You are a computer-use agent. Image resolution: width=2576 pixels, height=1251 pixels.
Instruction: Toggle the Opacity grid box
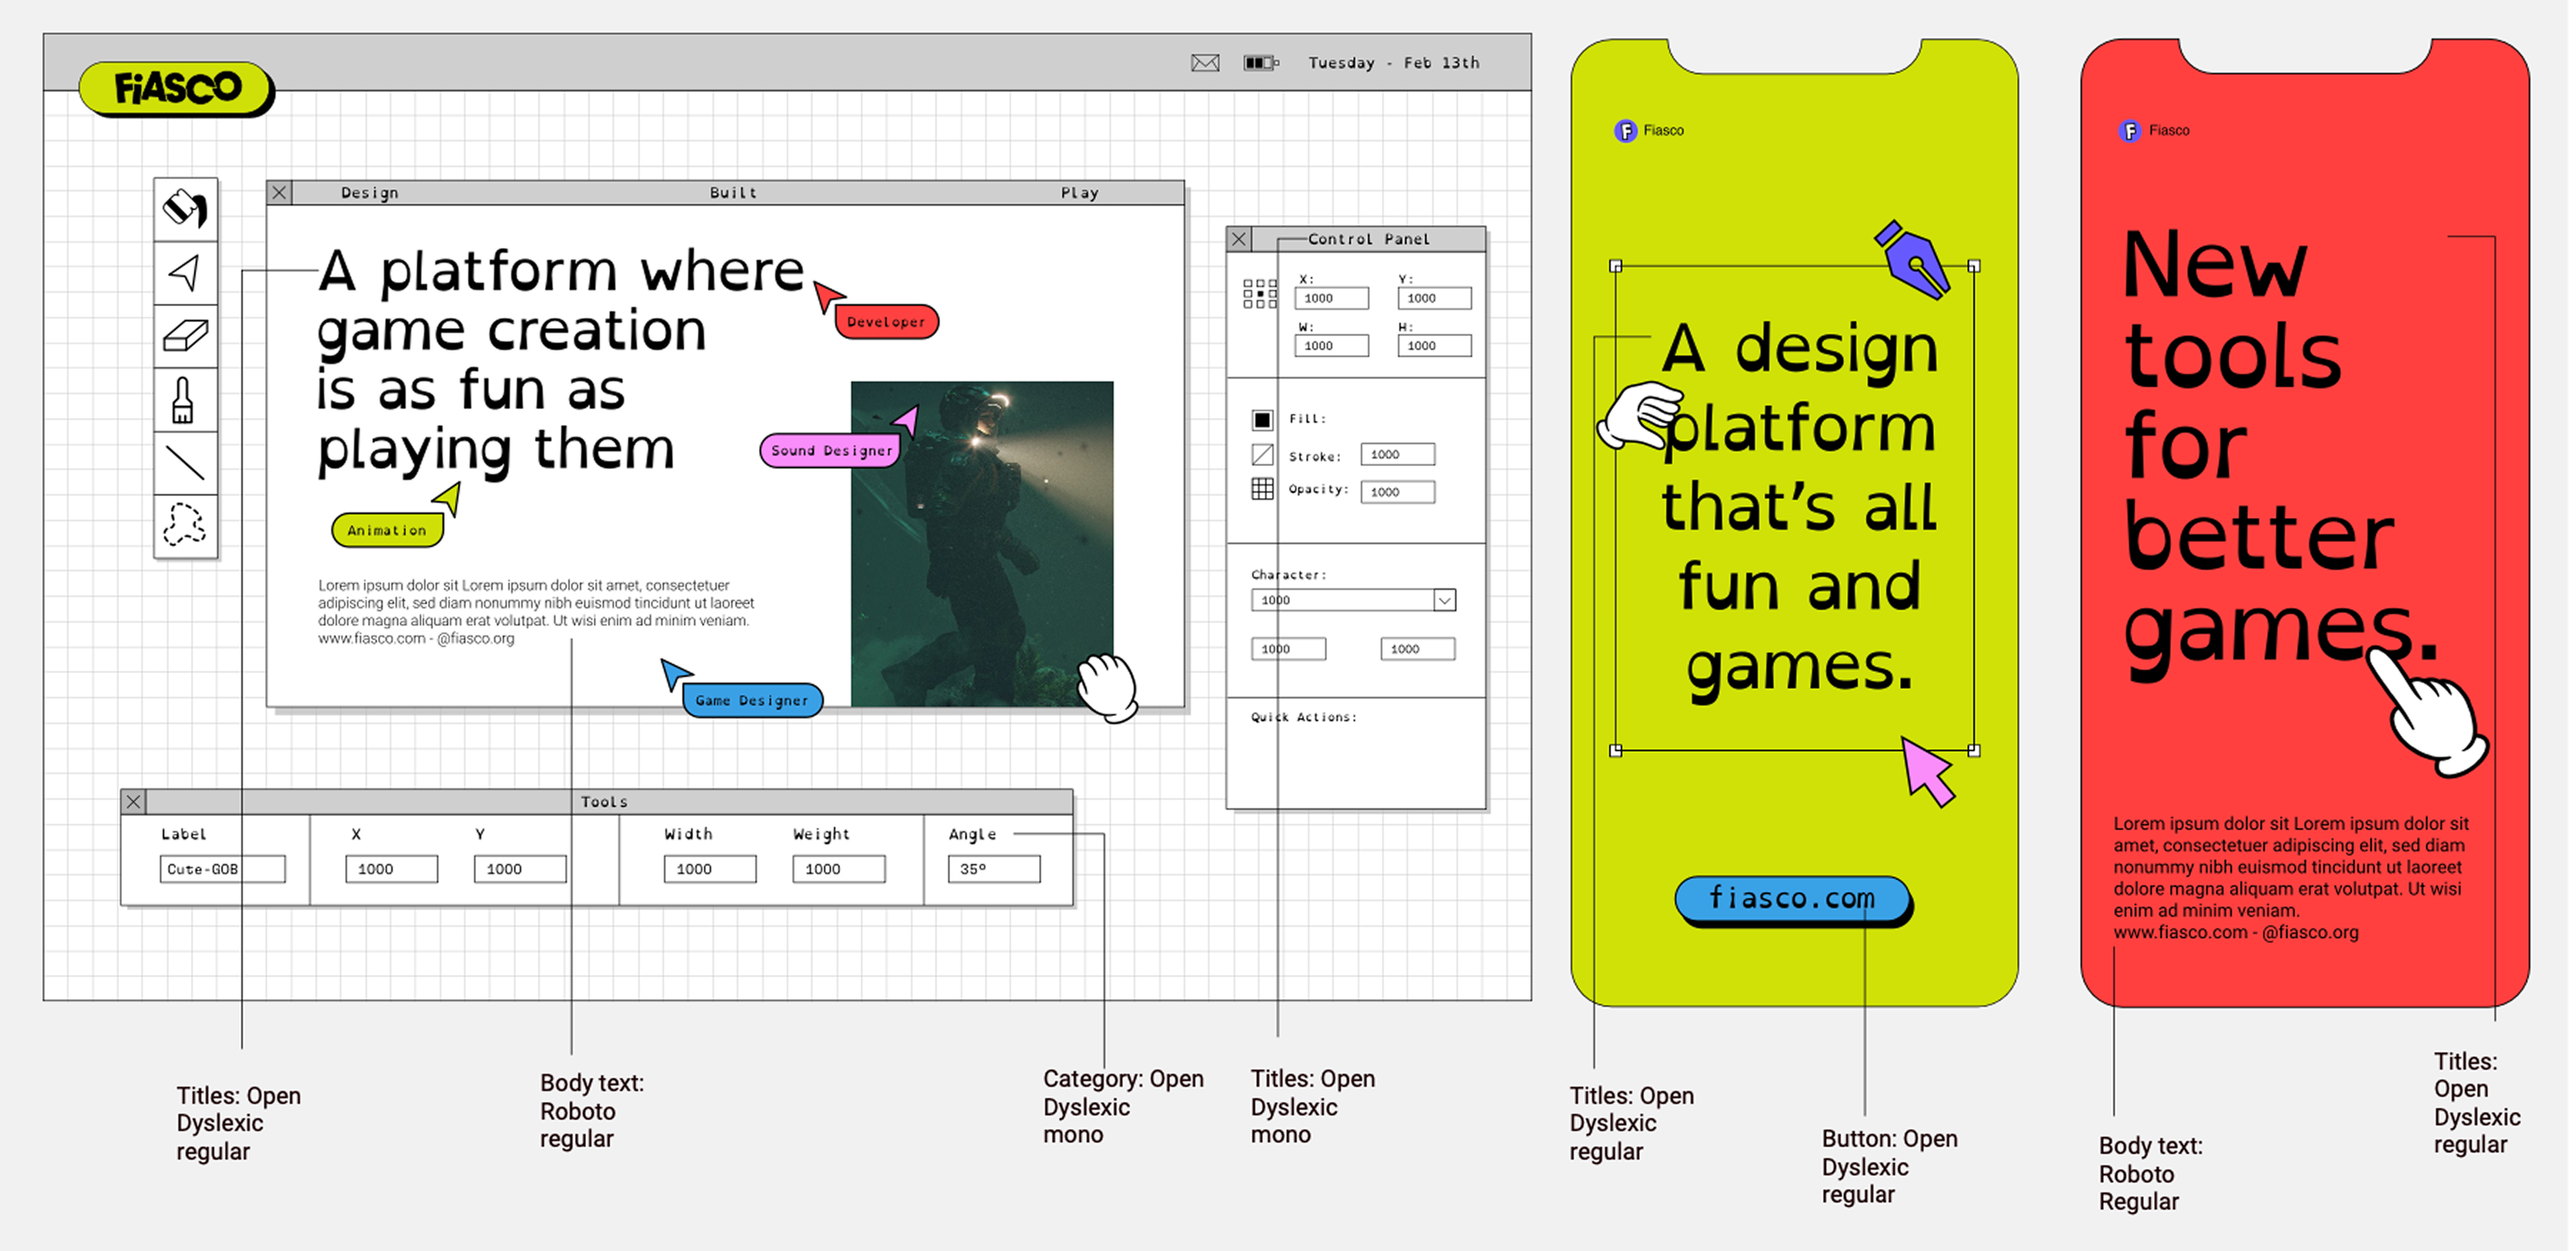[1262, 489]
